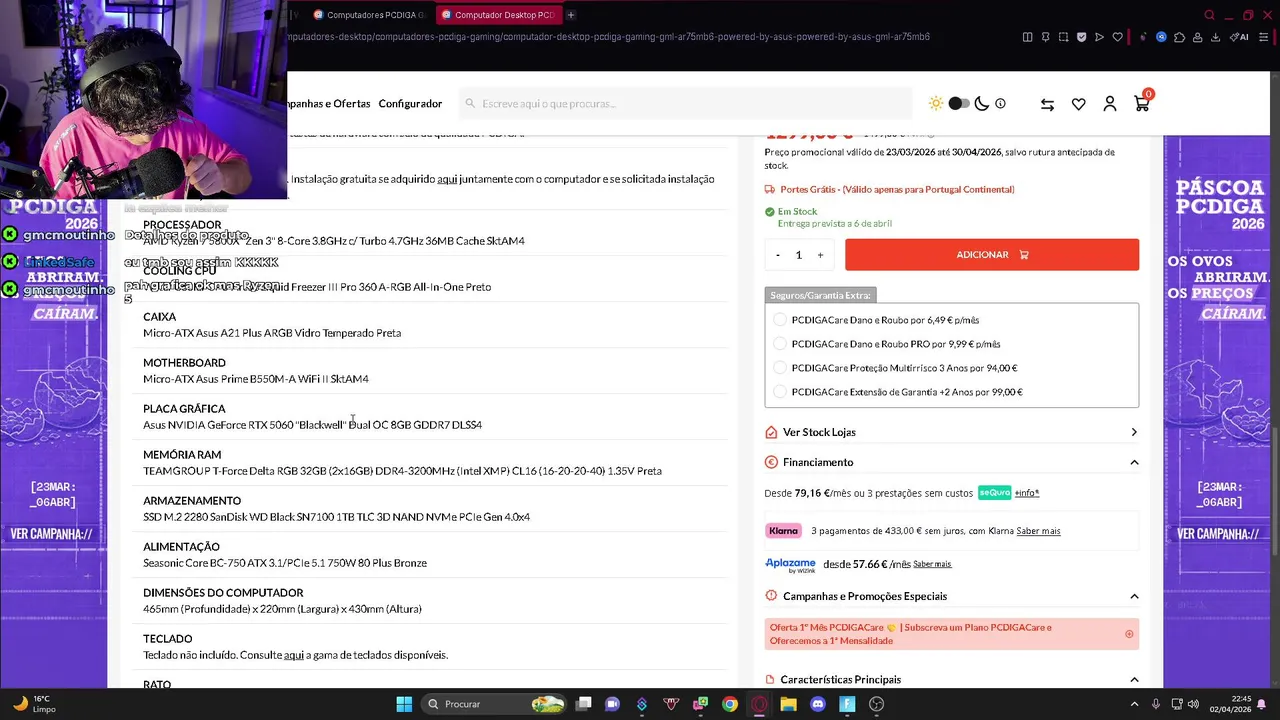Click the browser address bar URL

coord(610,37)
